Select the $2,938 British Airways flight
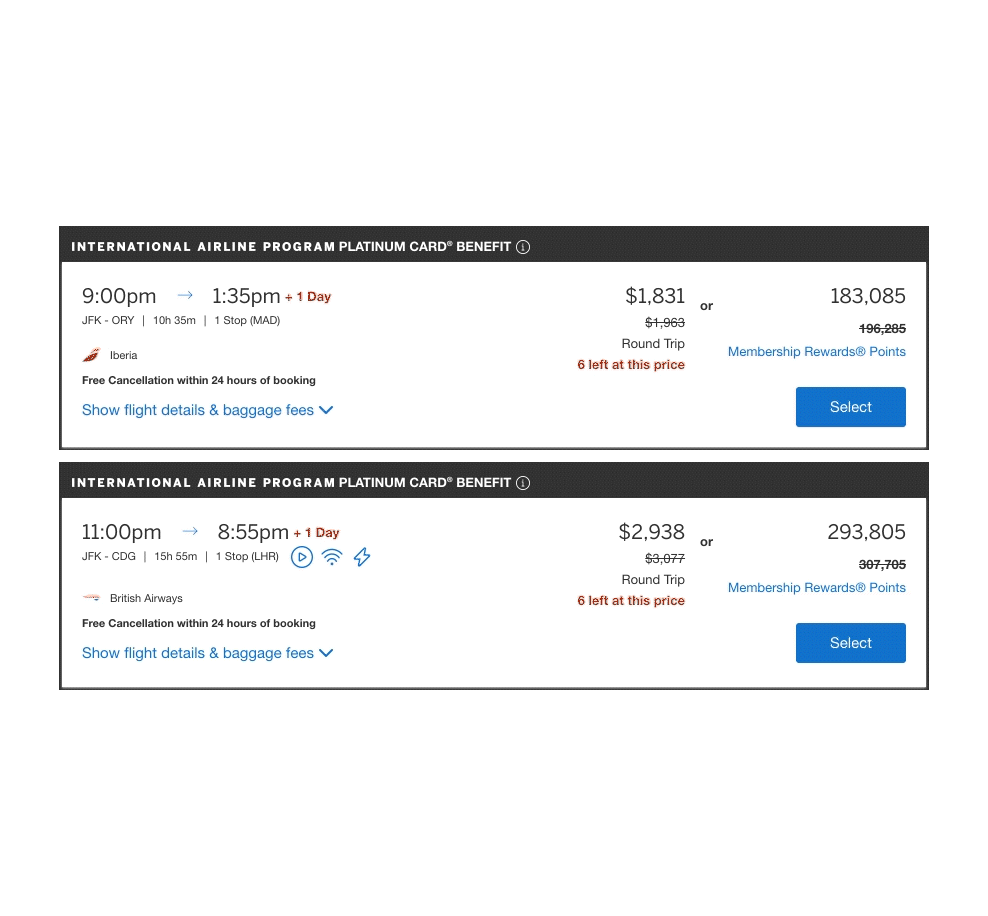 tap(850, 643)
